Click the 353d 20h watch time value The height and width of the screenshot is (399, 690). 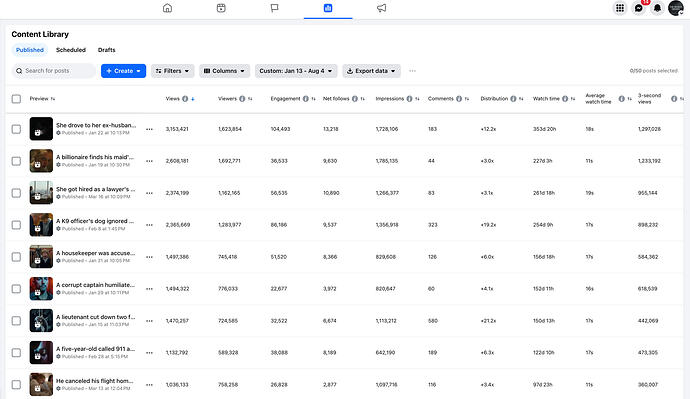(x=544, y=129)
